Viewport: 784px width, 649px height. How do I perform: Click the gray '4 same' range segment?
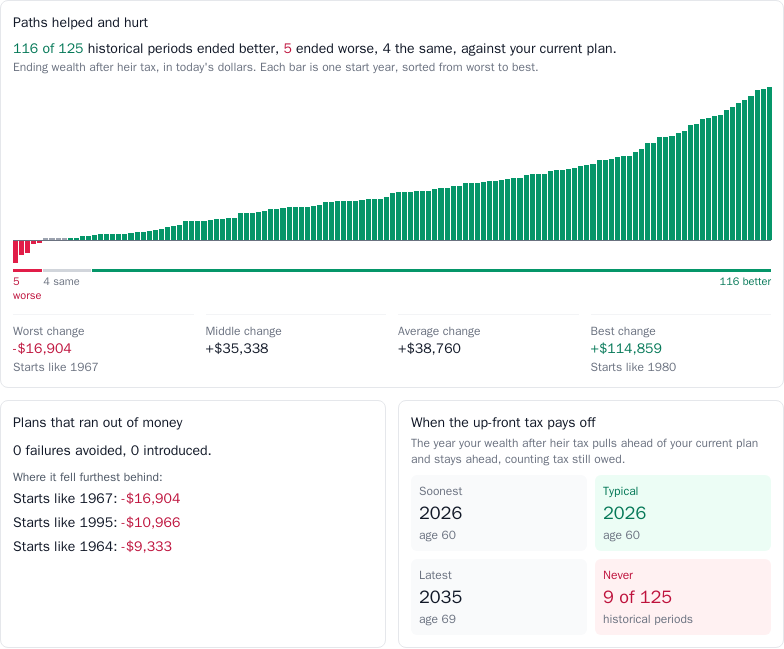tap(67, 270)
